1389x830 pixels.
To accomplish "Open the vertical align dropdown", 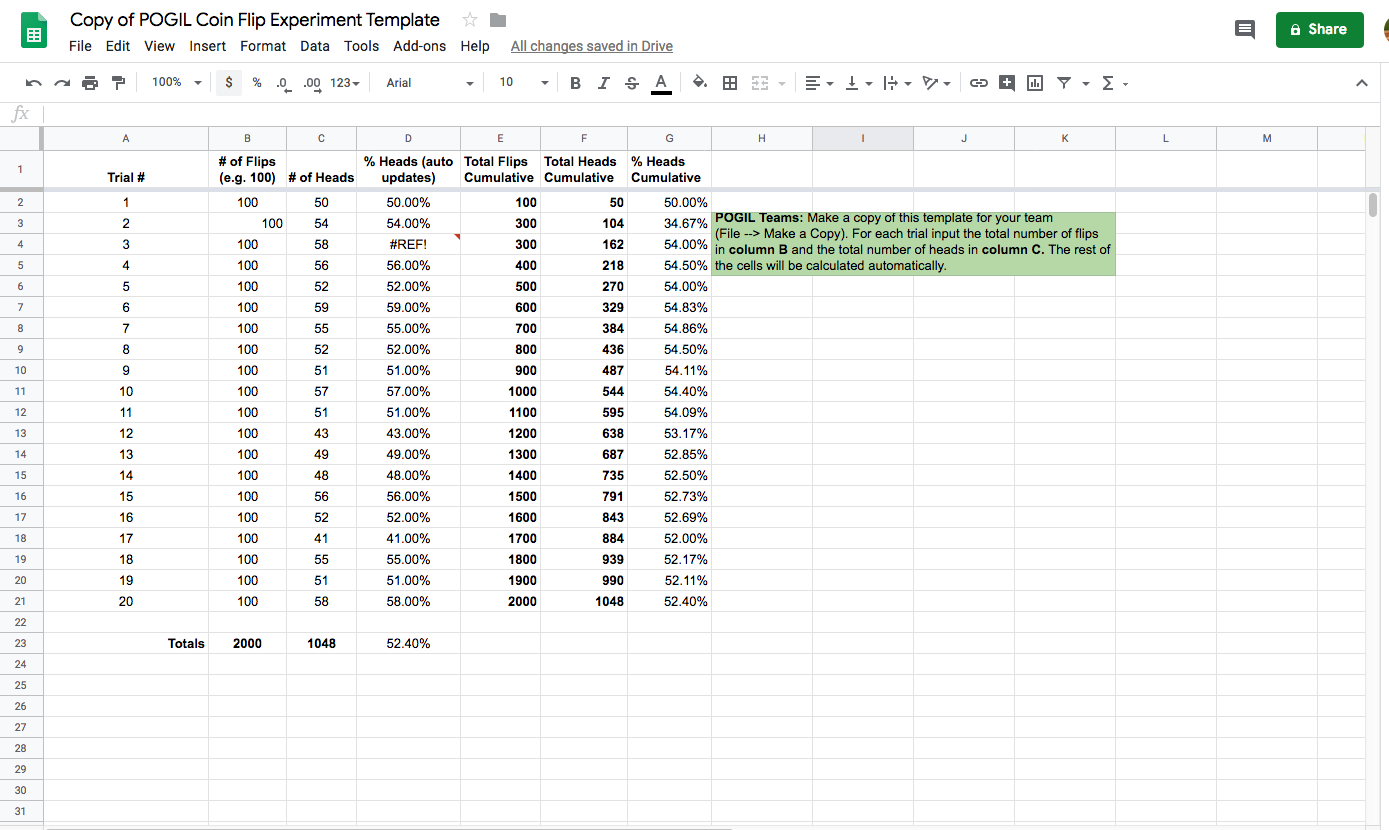I will 858,83.
